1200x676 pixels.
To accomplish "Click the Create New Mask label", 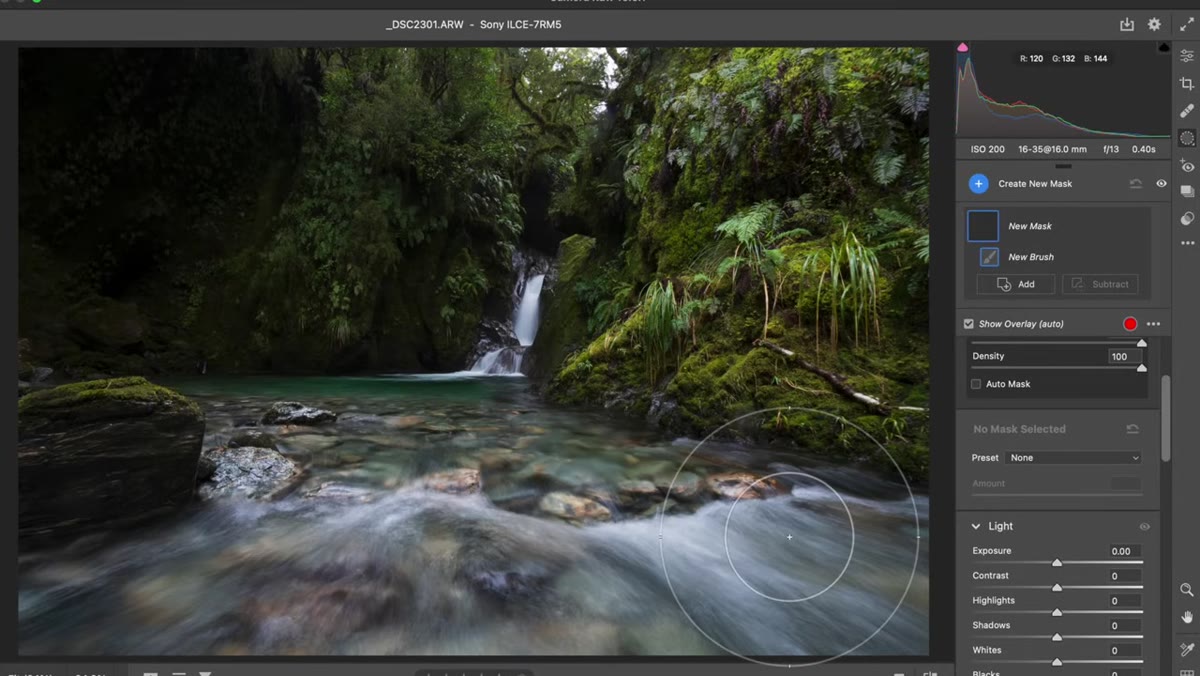I will [1035, 184].
